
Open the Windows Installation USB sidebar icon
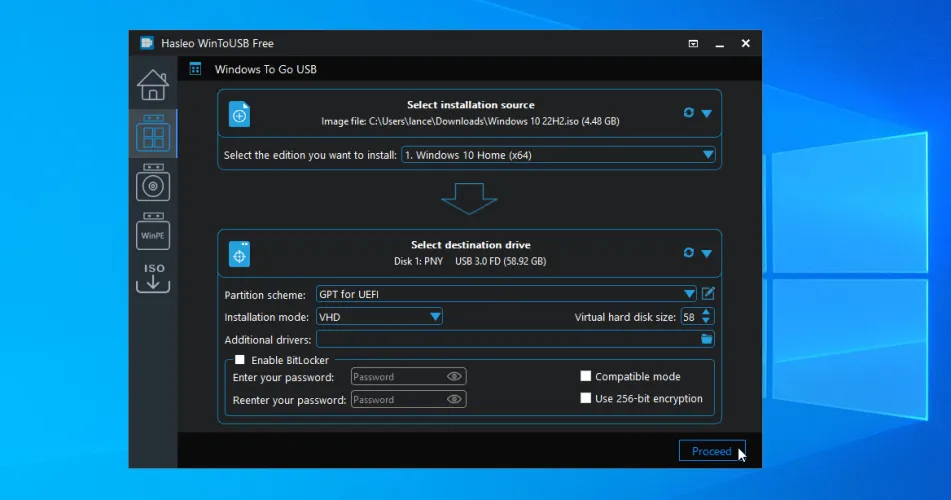tap(153, 183)
